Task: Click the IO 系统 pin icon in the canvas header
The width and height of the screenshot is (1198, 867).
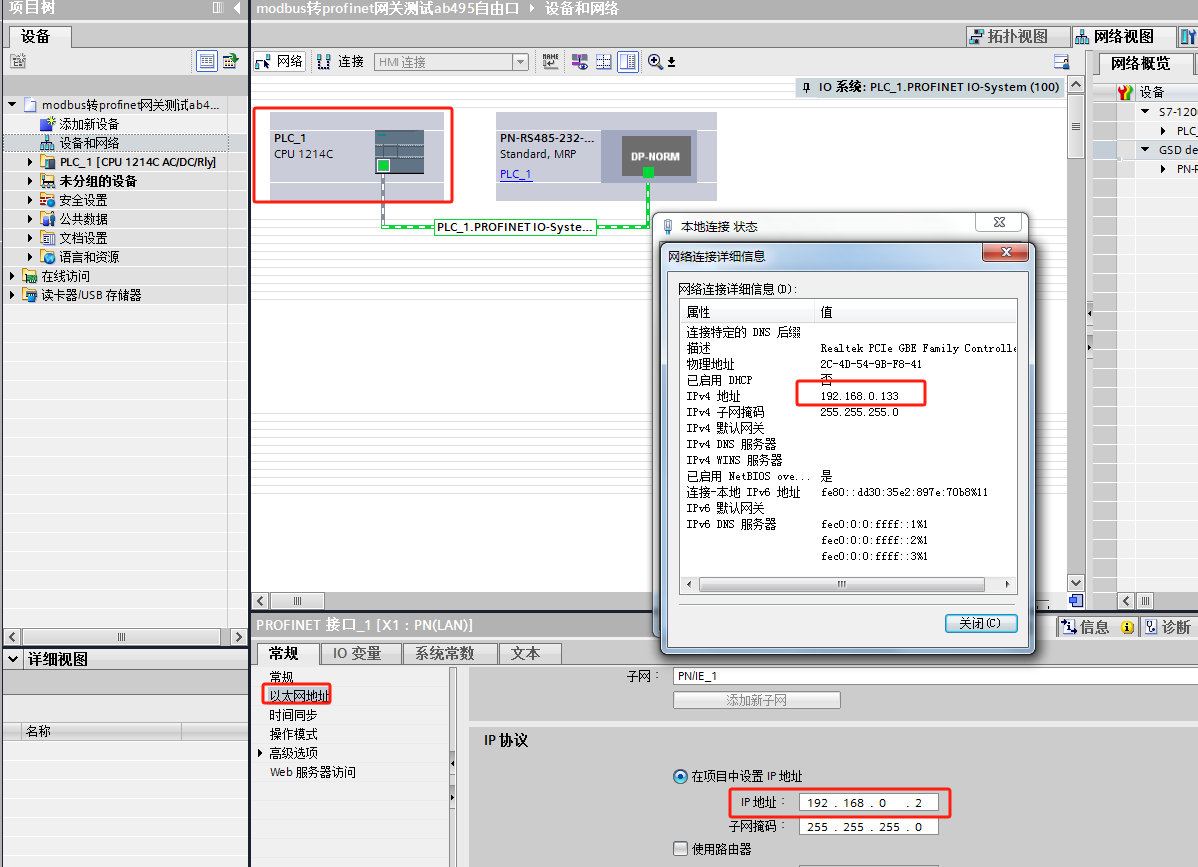Action: tap(806, 88)
